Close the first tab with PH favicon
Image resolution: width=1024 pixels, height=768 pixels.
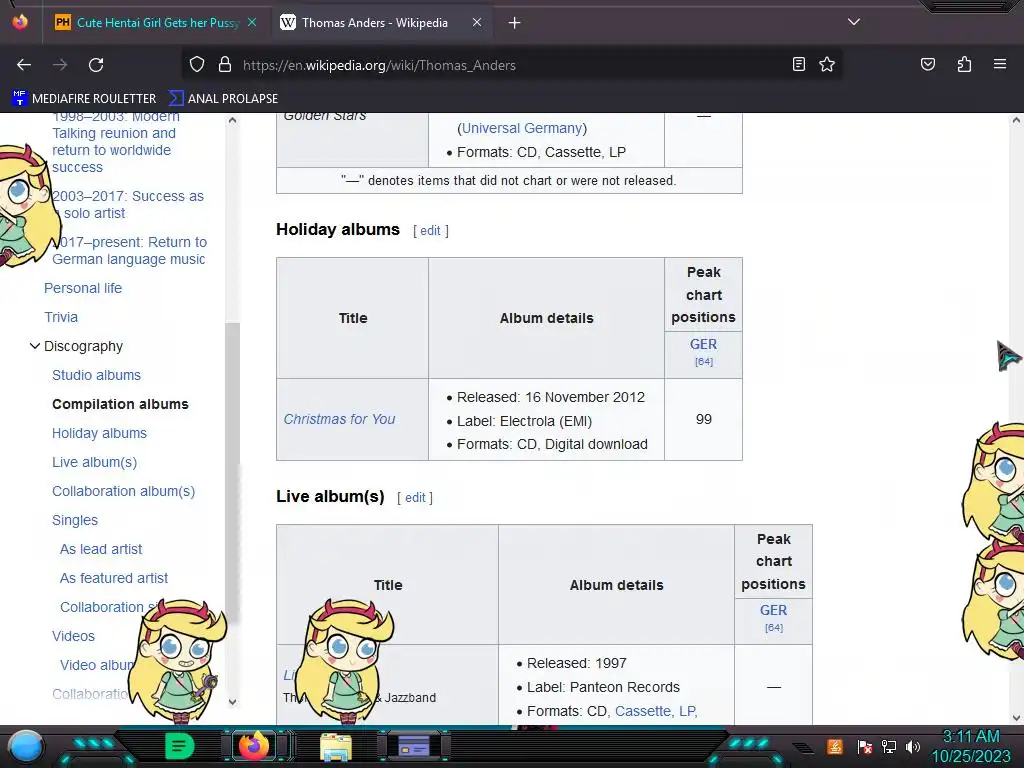tap(252, 22)
